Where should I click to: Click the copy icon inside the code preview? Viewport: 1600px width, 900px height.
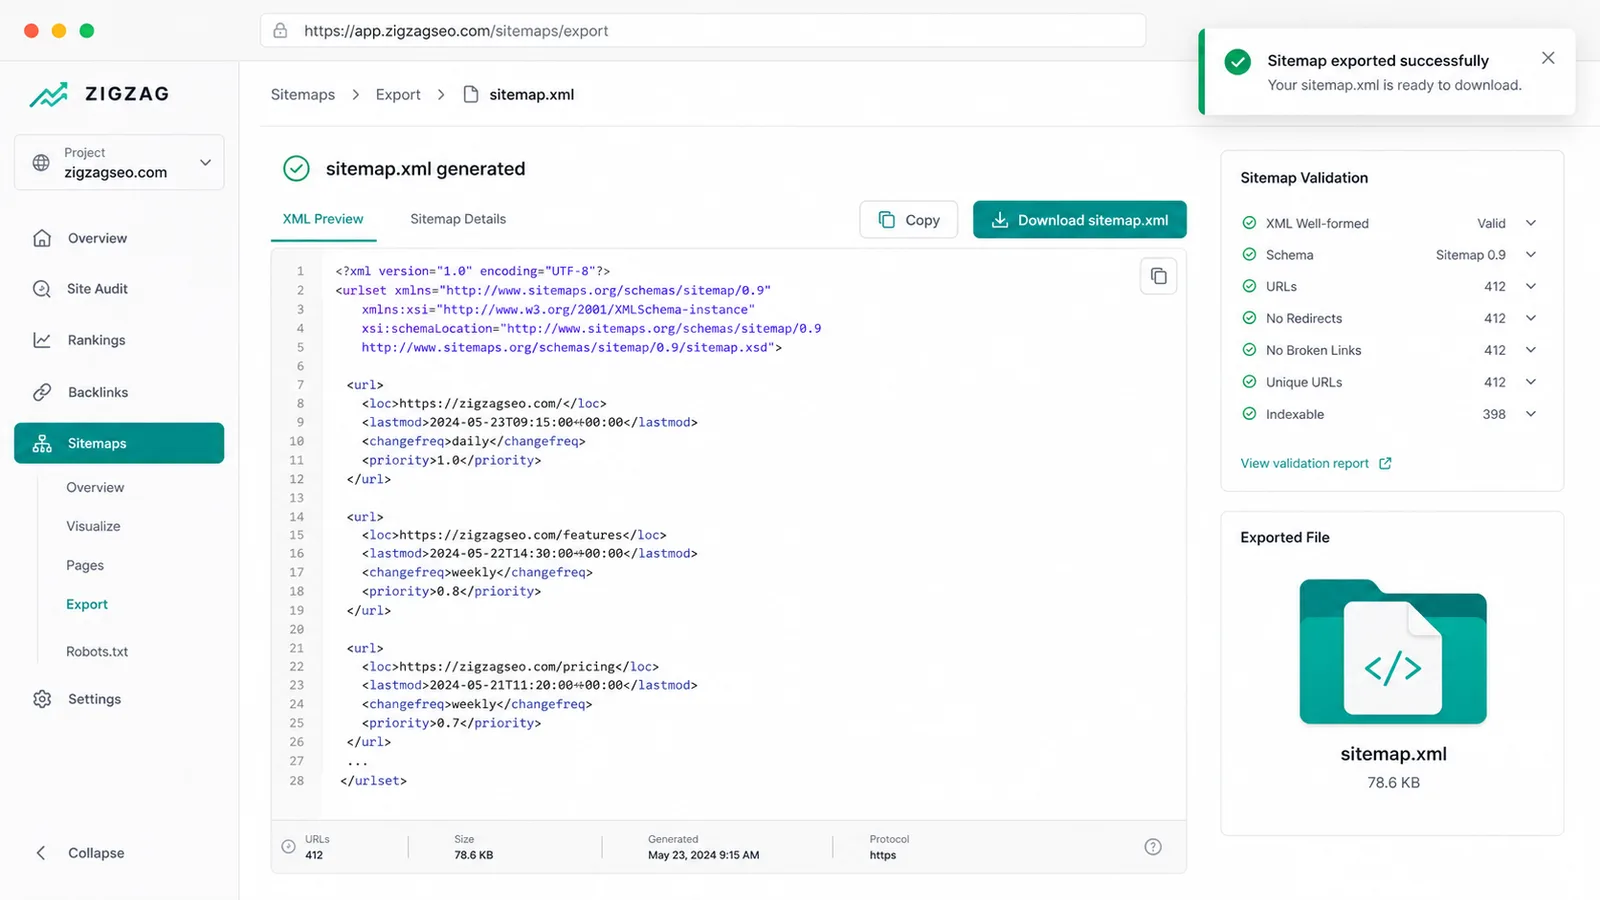pyautogui.click(x=1158, y=276)
